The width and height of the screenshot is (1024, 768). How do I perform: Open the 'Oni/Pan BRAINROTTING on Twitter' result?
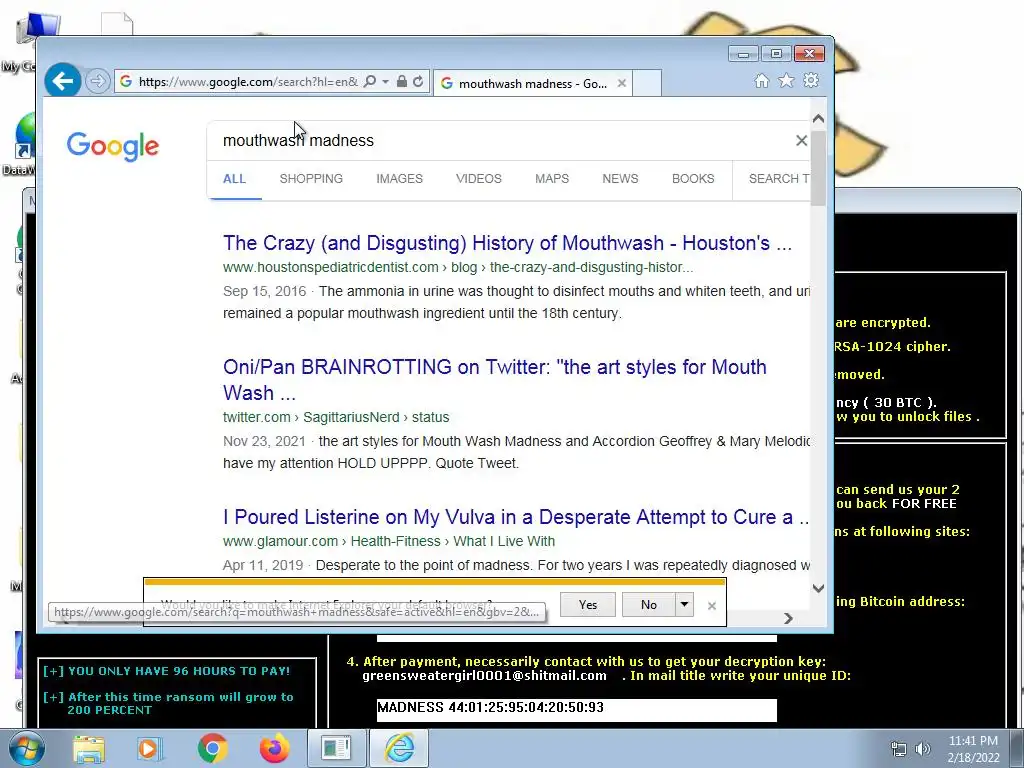tap(494, 379)
